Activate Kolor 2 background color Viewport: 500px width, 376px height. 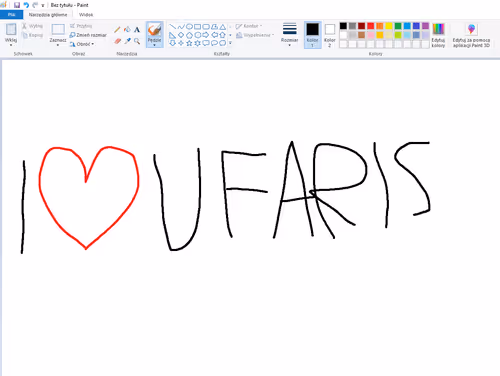(330, 35)
